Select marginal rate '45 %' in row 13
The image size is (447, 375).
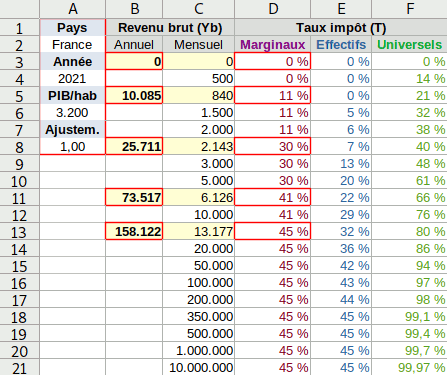[273, 231]
